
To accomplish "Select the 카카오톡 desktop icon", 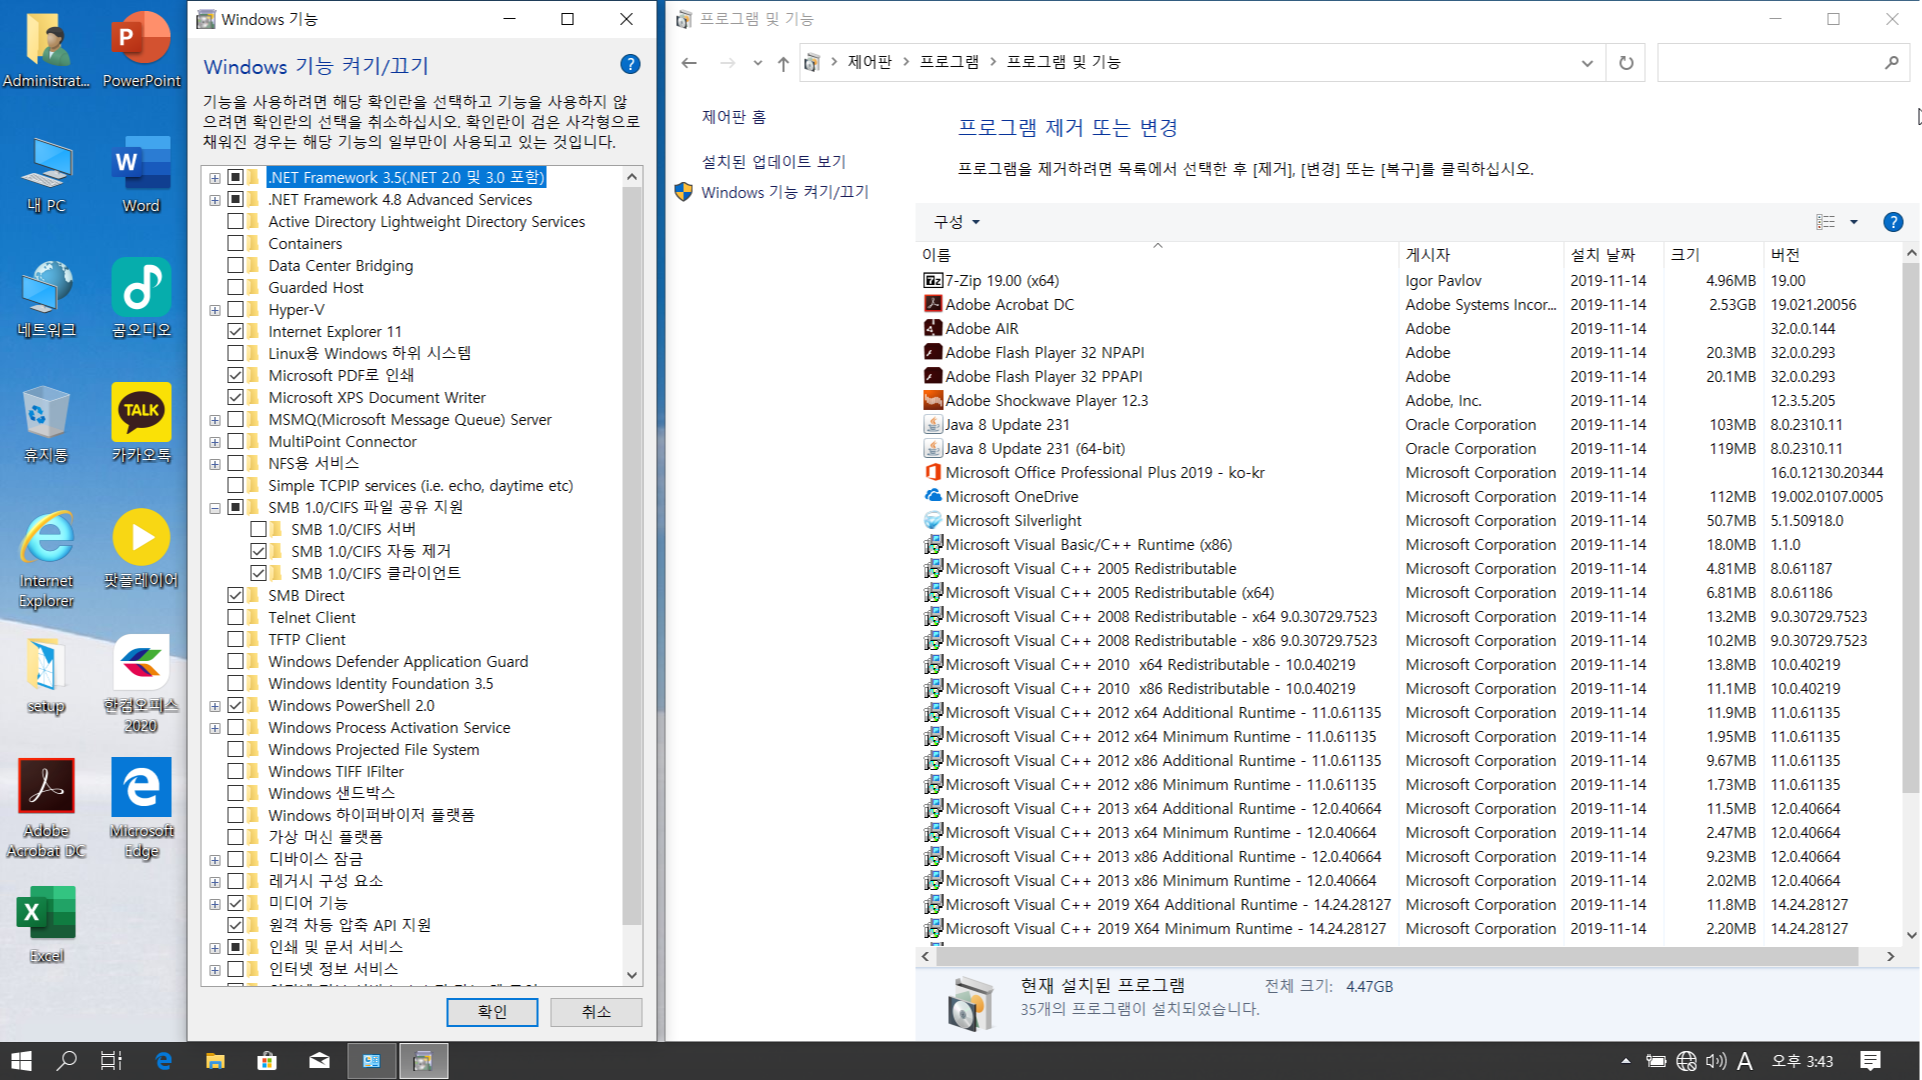I will click(x=141, y=424).
